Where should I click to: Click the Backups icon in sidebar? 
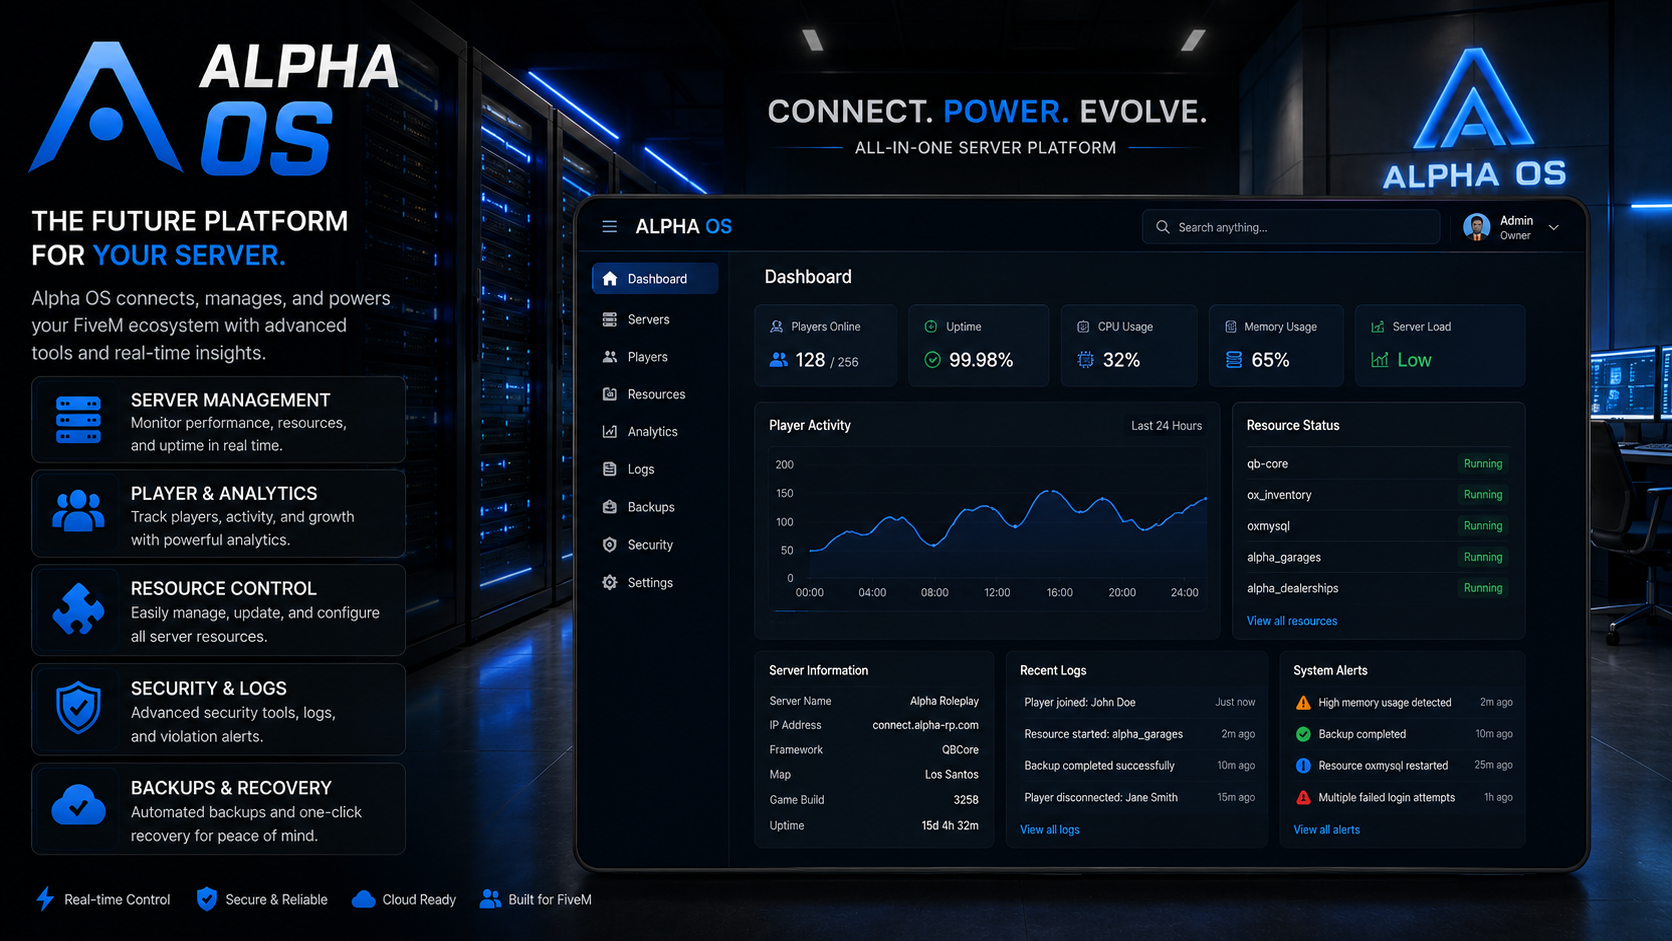click(610, 507)
